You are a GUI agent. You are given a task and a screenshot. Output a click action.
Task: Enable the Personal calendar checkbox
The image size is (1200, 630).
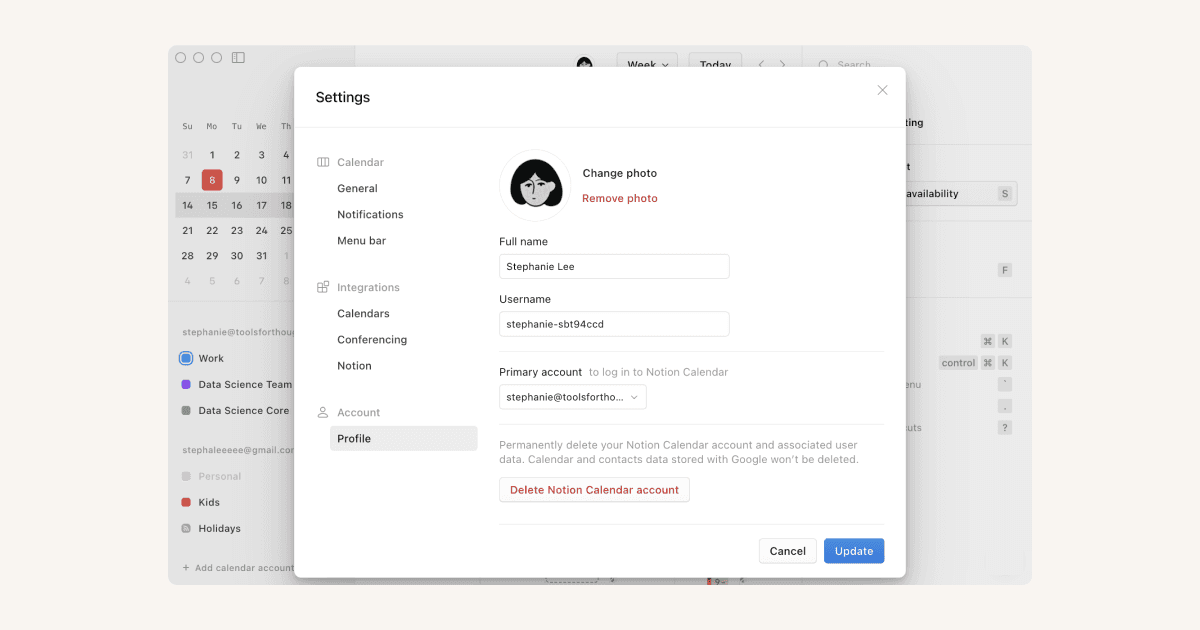click(x=186, y=476)
